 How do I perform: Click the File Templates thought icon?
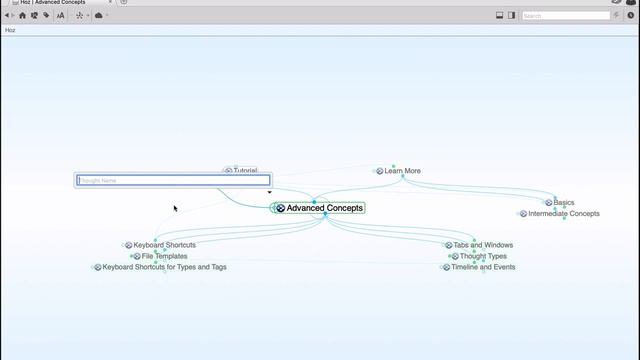click(x=137, y=256)
